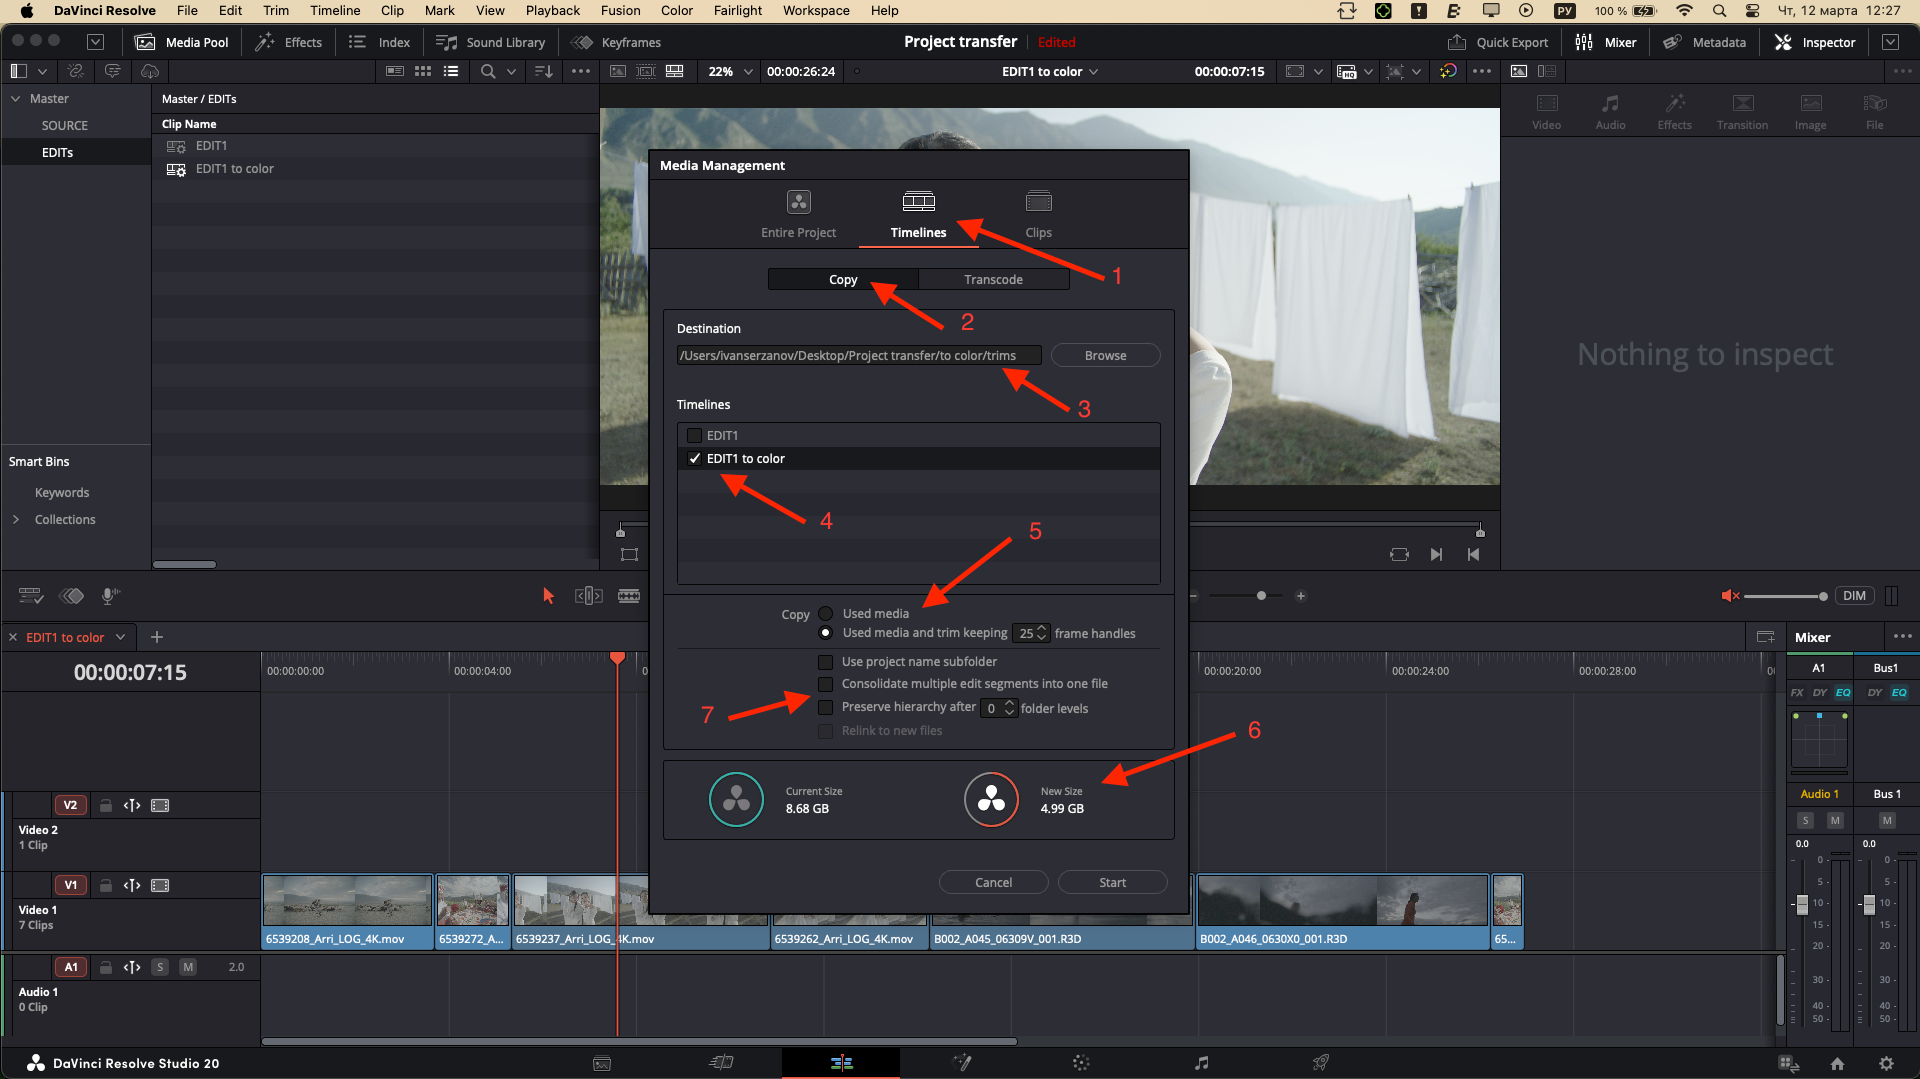Open the Metadata panel
Screen dimensions: 1920x1079
click(1705, 42)
